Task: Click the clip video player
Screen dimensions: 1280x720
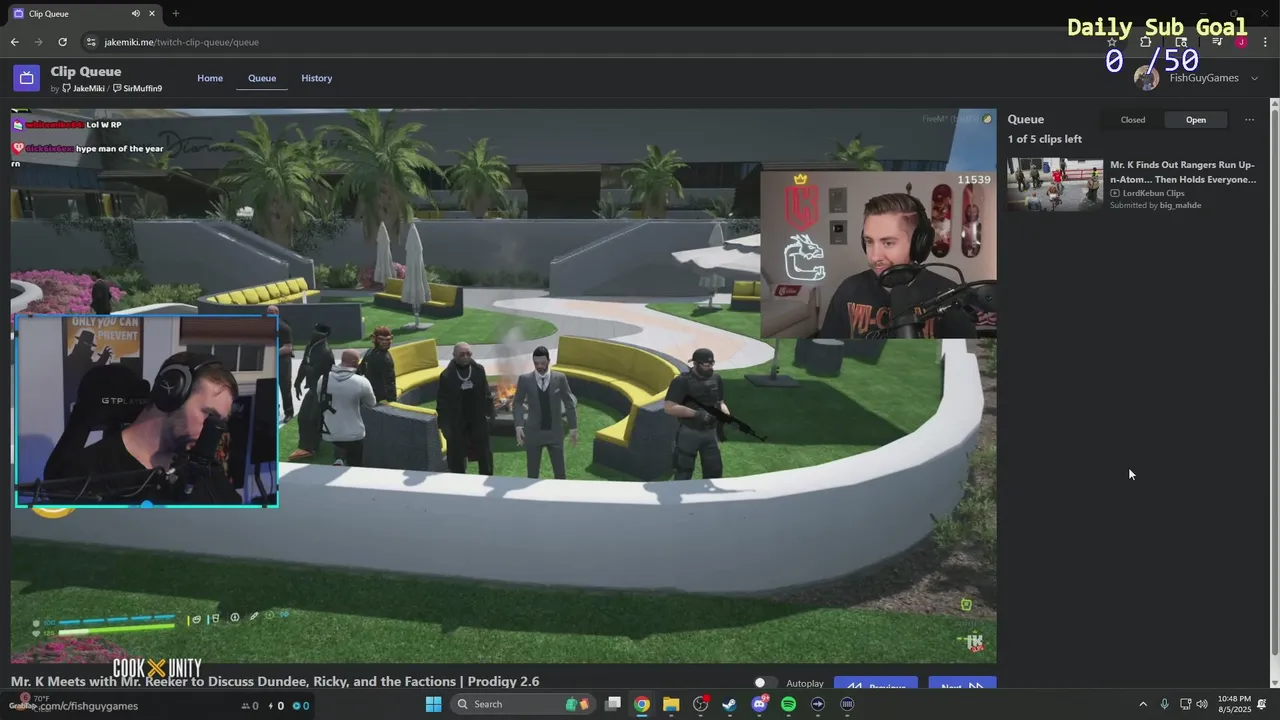Action: click(504, 386)
